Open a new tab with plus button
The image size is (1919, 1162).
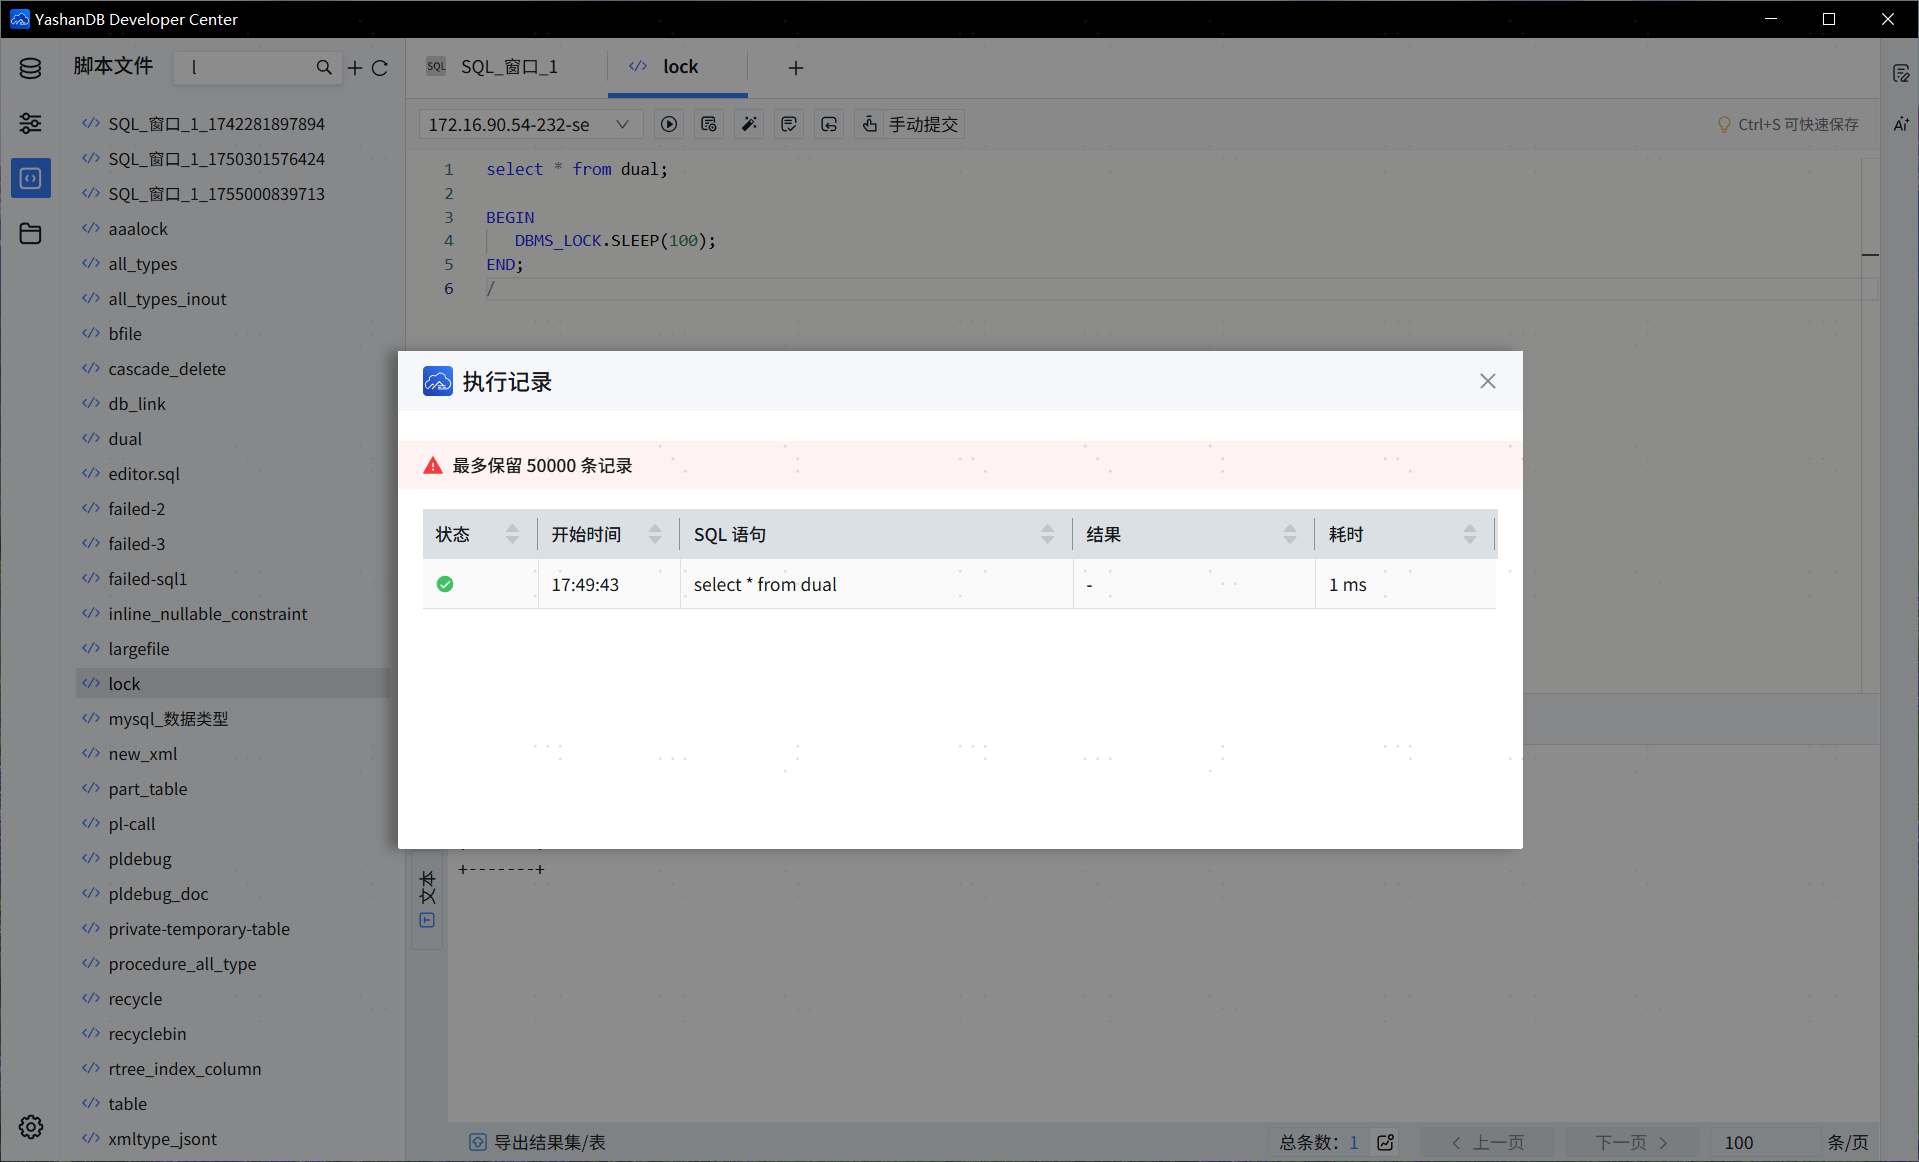point(795,68)
